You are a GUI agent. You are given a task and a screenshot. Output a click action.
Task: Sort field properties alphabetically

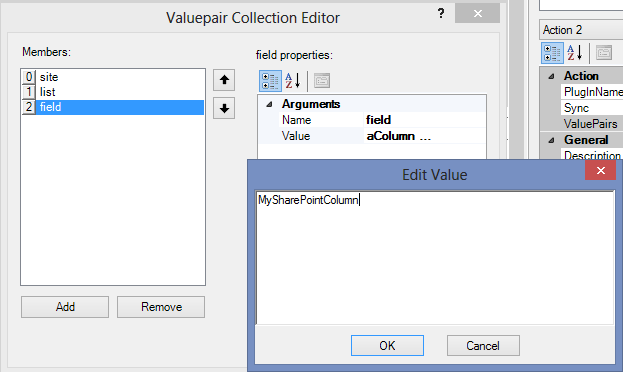click(x=293, y=81)
